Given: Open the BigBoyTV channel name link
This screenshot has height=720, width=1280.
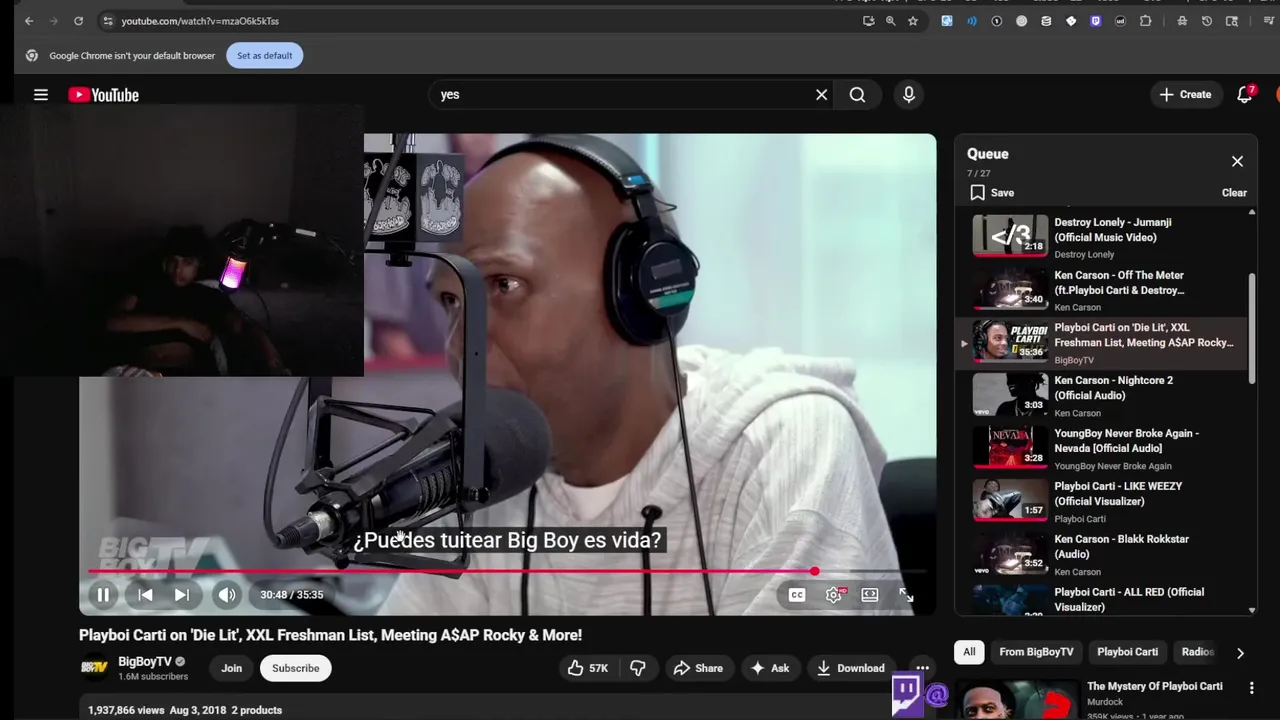Looking at the screenshot, I should tap(145, 661).
